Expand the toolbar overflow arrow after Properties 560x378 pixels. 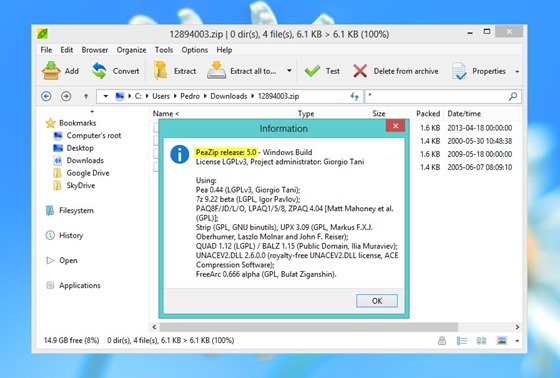tap(517, 71)
